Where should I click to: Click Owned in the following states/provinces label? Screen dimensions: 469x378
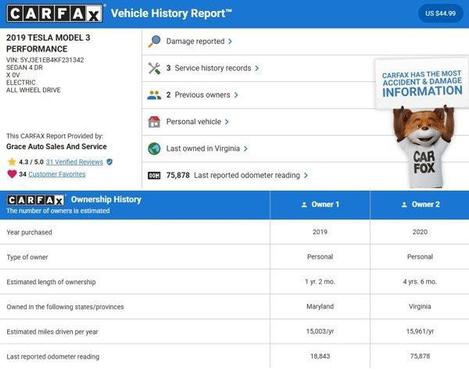[x=65, y=307]
